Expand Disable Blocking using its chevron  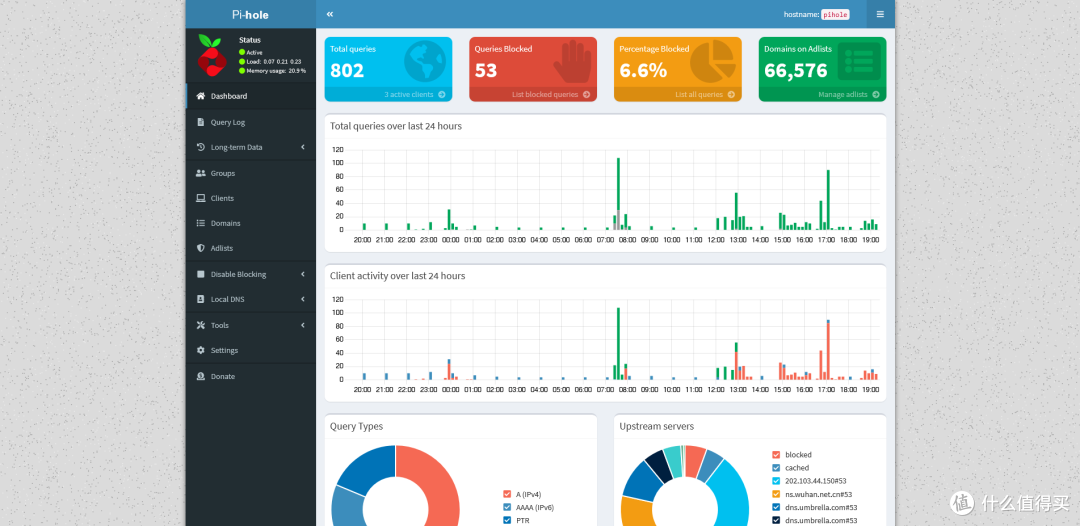[302, 274]
